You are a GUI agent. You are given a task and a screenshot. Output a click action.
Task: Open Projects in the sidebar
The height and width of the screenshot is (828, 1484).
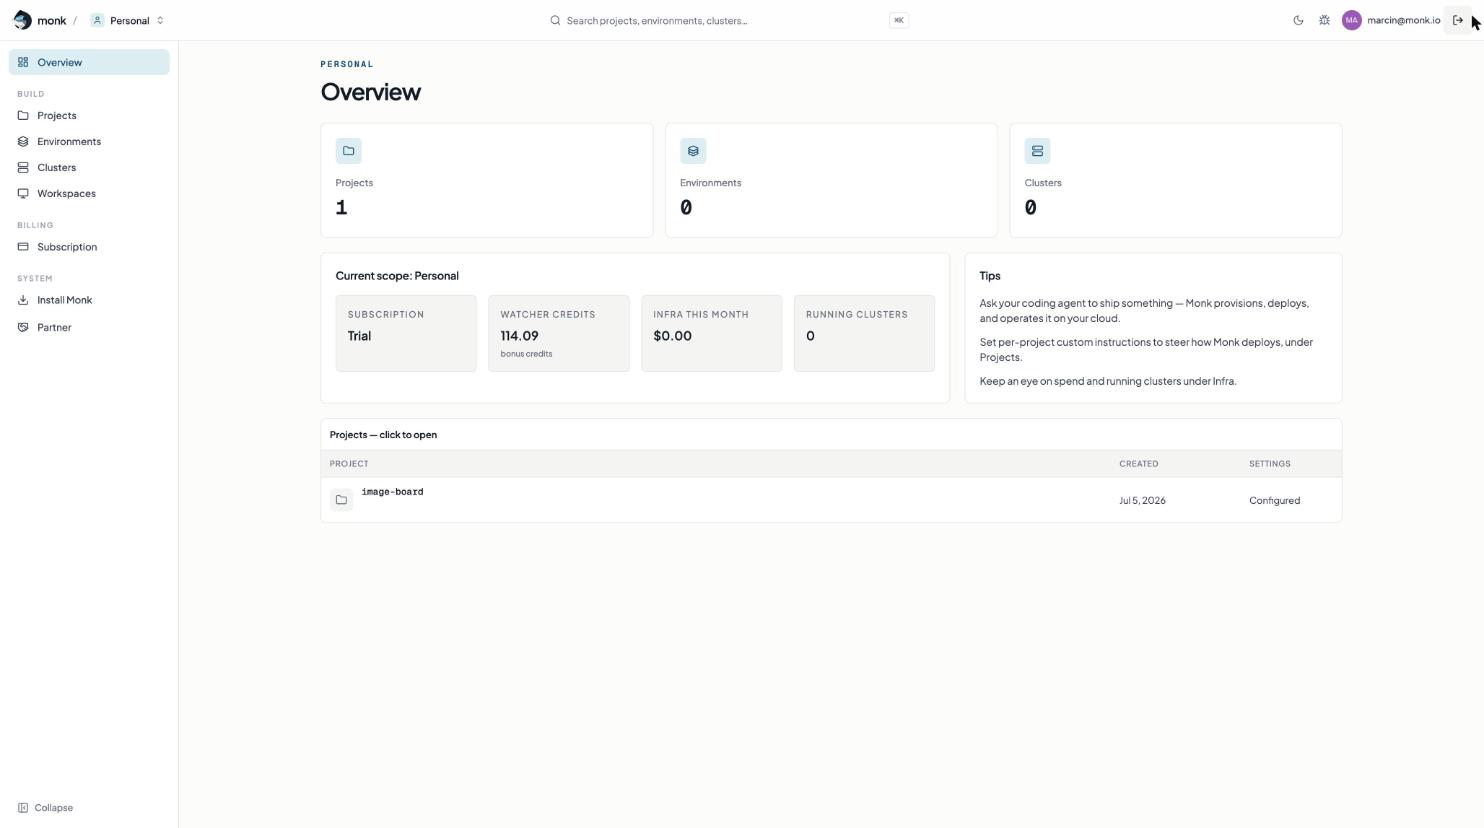coord(89,115)
